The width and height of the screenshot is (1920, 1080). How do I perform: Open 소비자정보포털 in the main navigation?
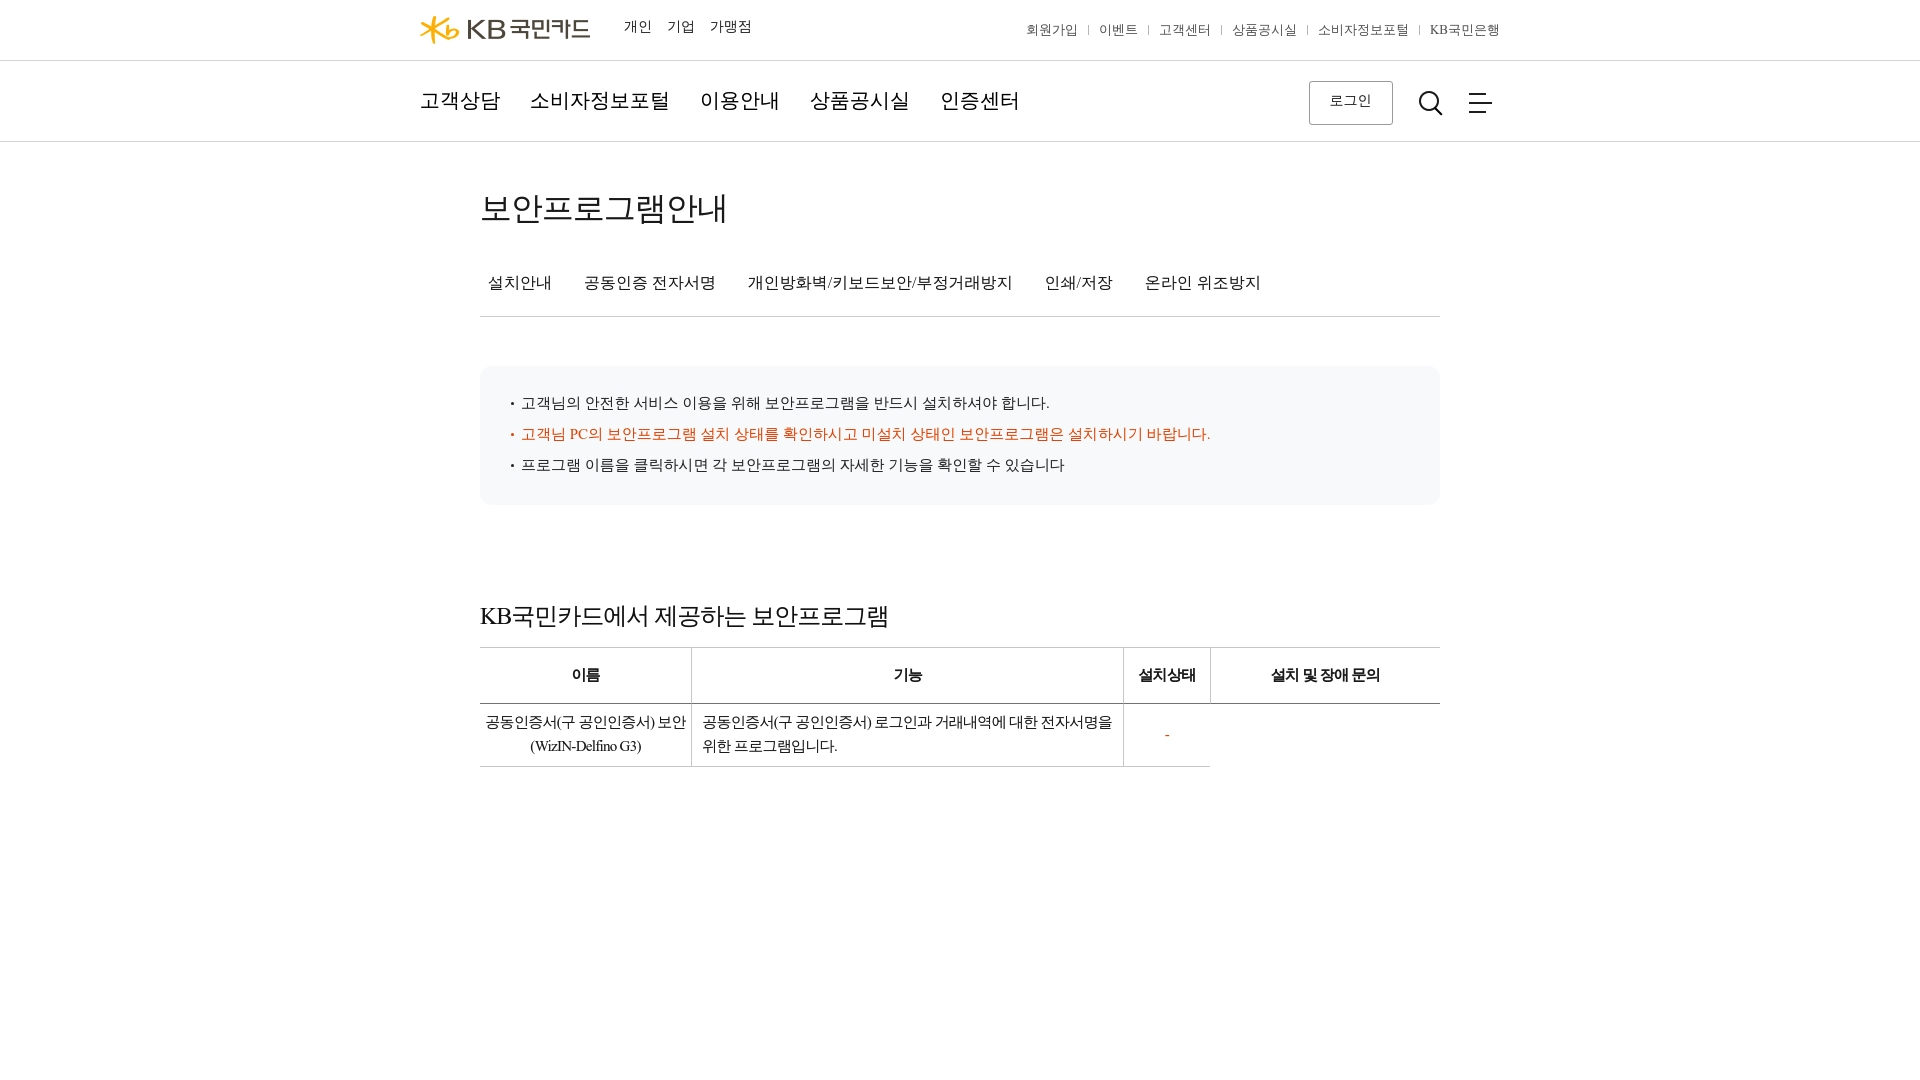[599, 101]
